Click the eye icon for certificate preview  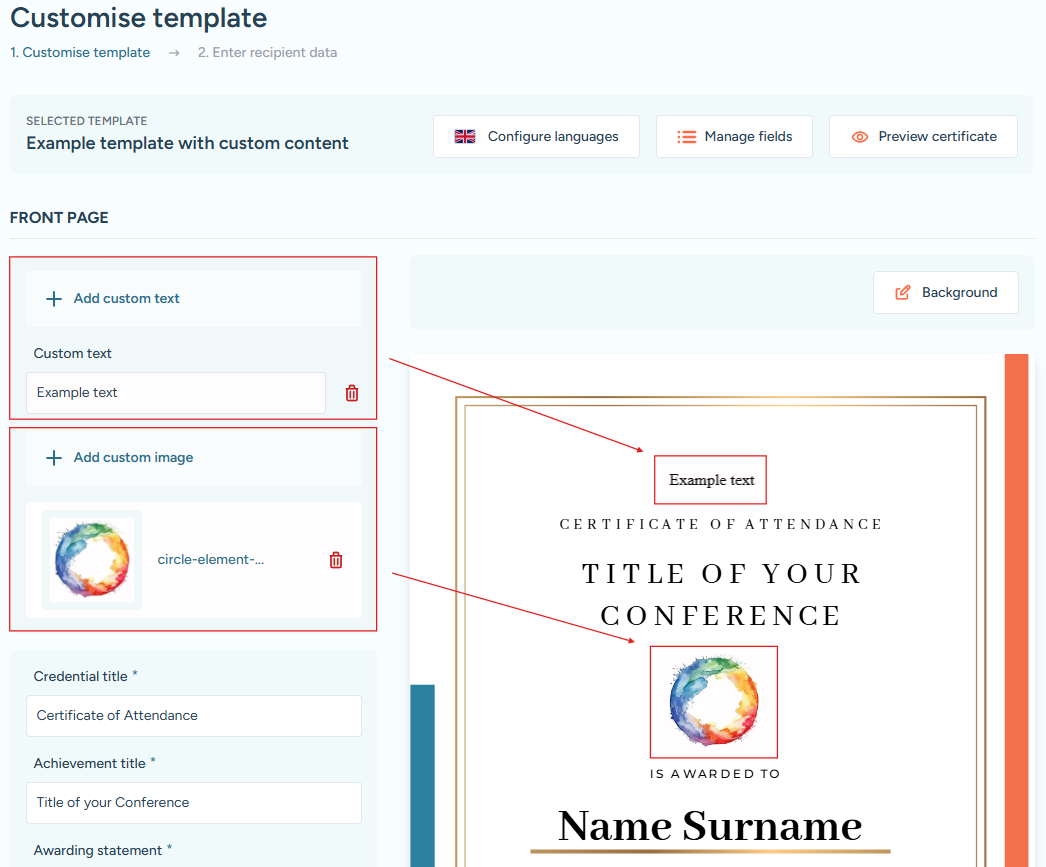[859, 137]
